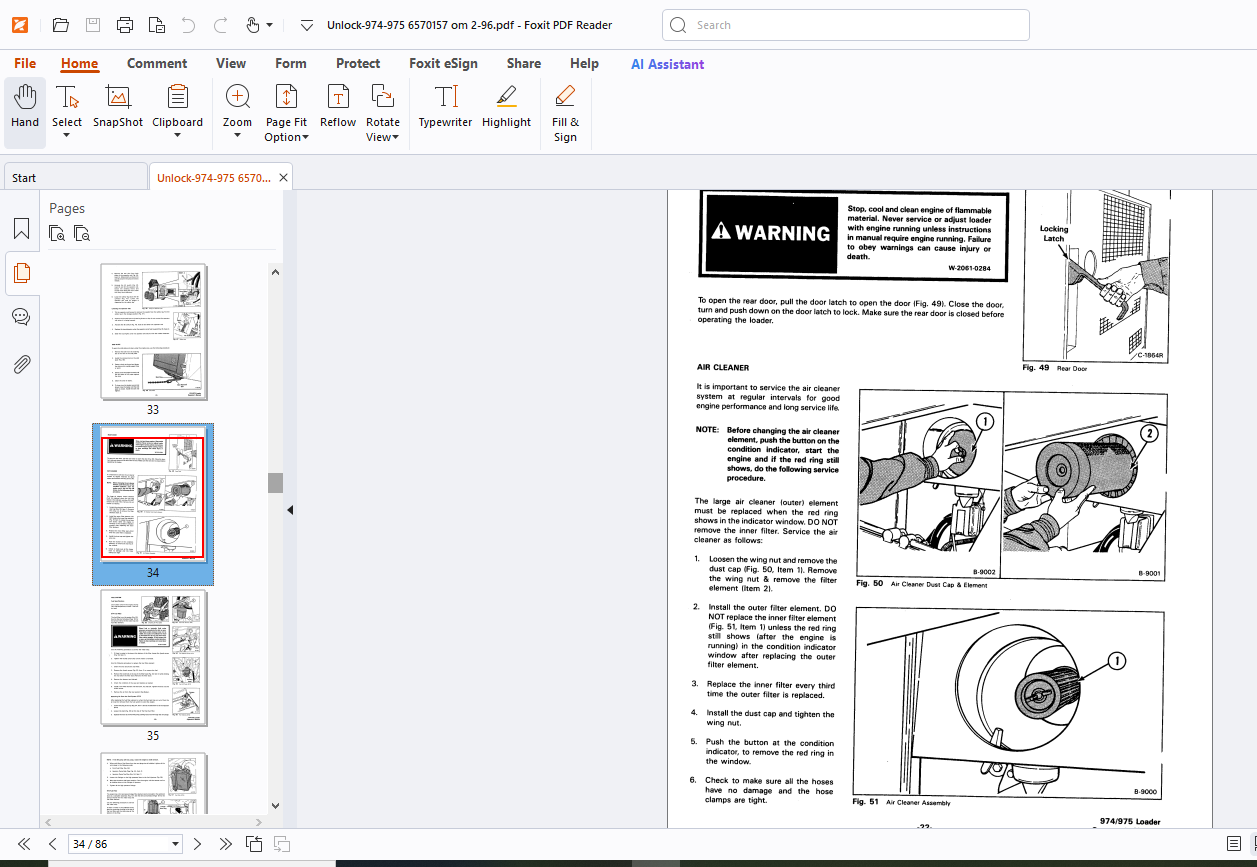Screen dimensions: 1257x867
Task: Click the reduce page thumbnails icon
Action: tap(82, 234)
